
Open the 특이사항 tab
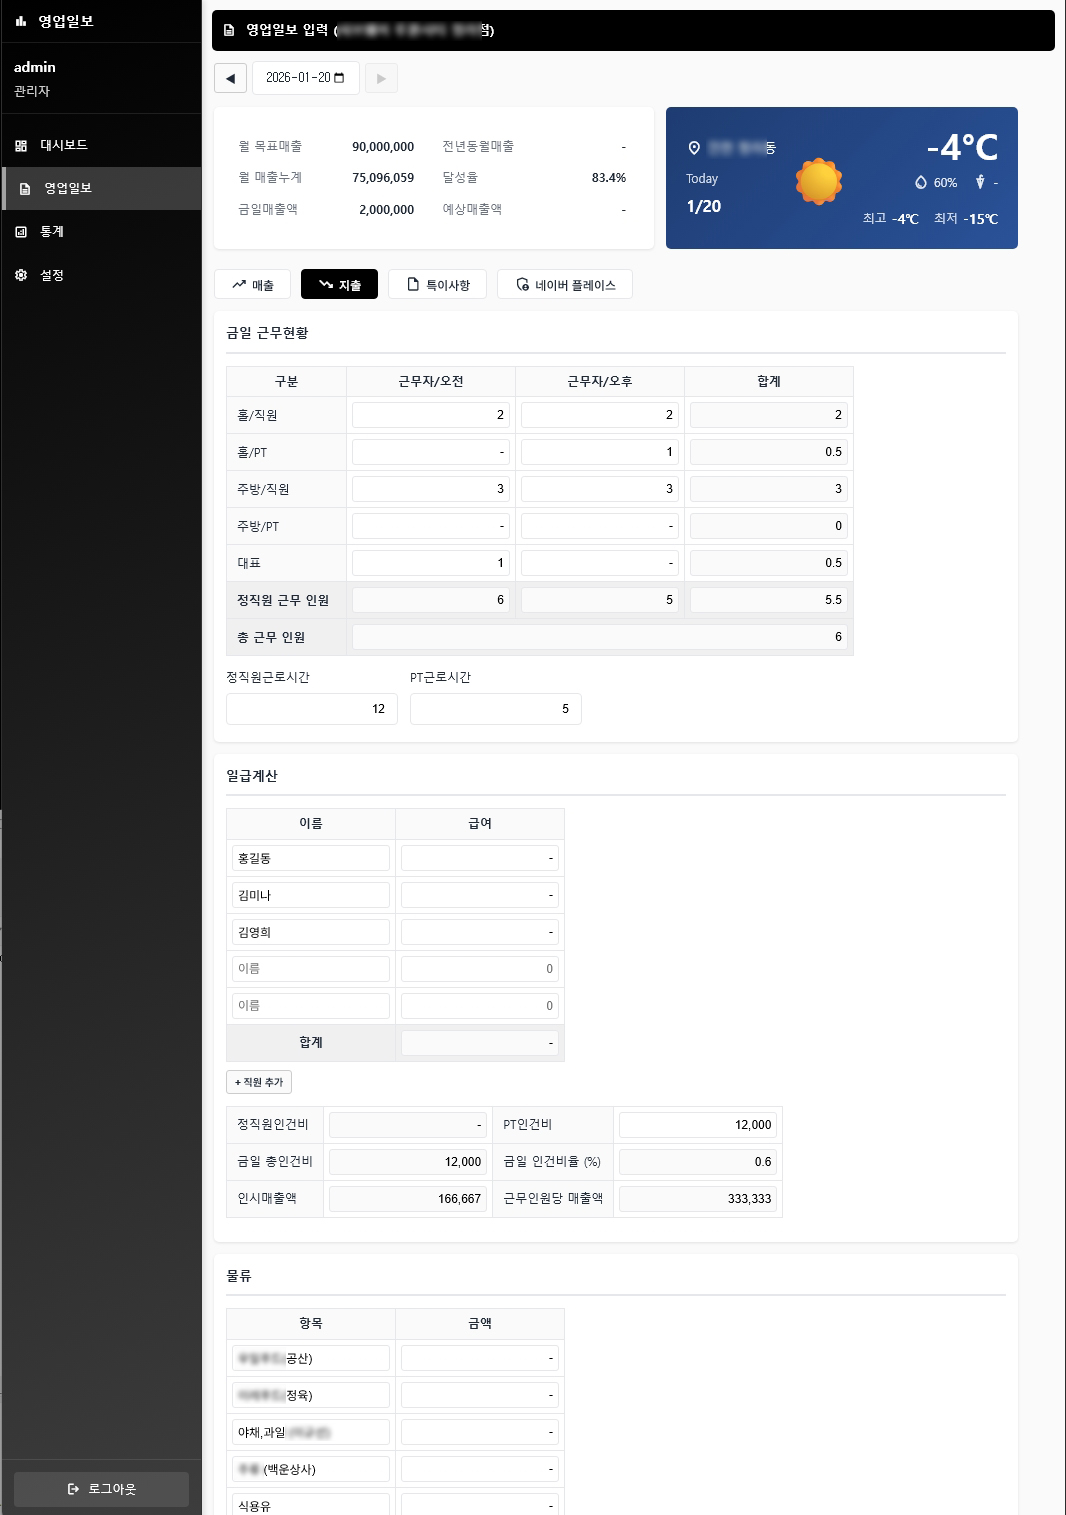[437, 285]
